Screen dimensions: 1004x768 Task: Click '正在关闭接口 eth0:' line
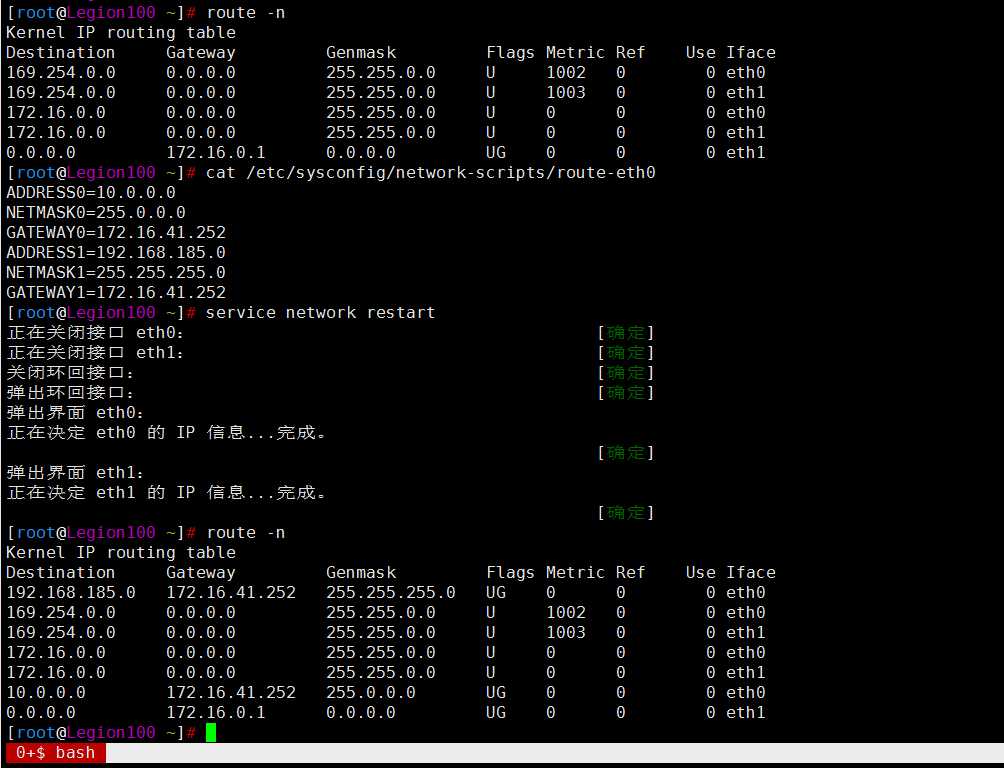tap(95, 332)
